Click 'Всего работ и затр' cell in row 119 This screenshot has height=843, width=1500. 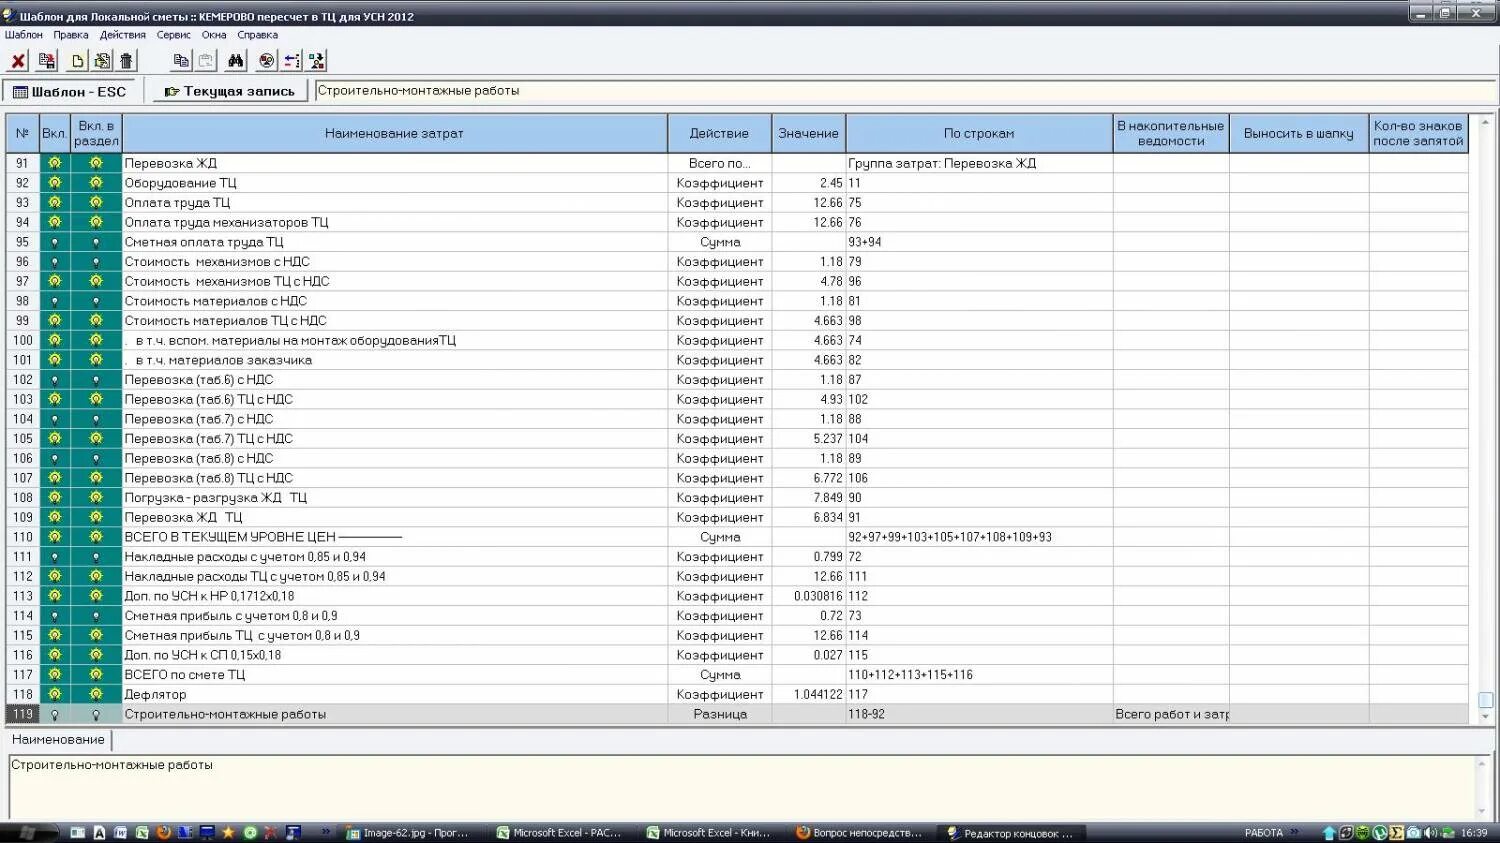point(1171,715)
